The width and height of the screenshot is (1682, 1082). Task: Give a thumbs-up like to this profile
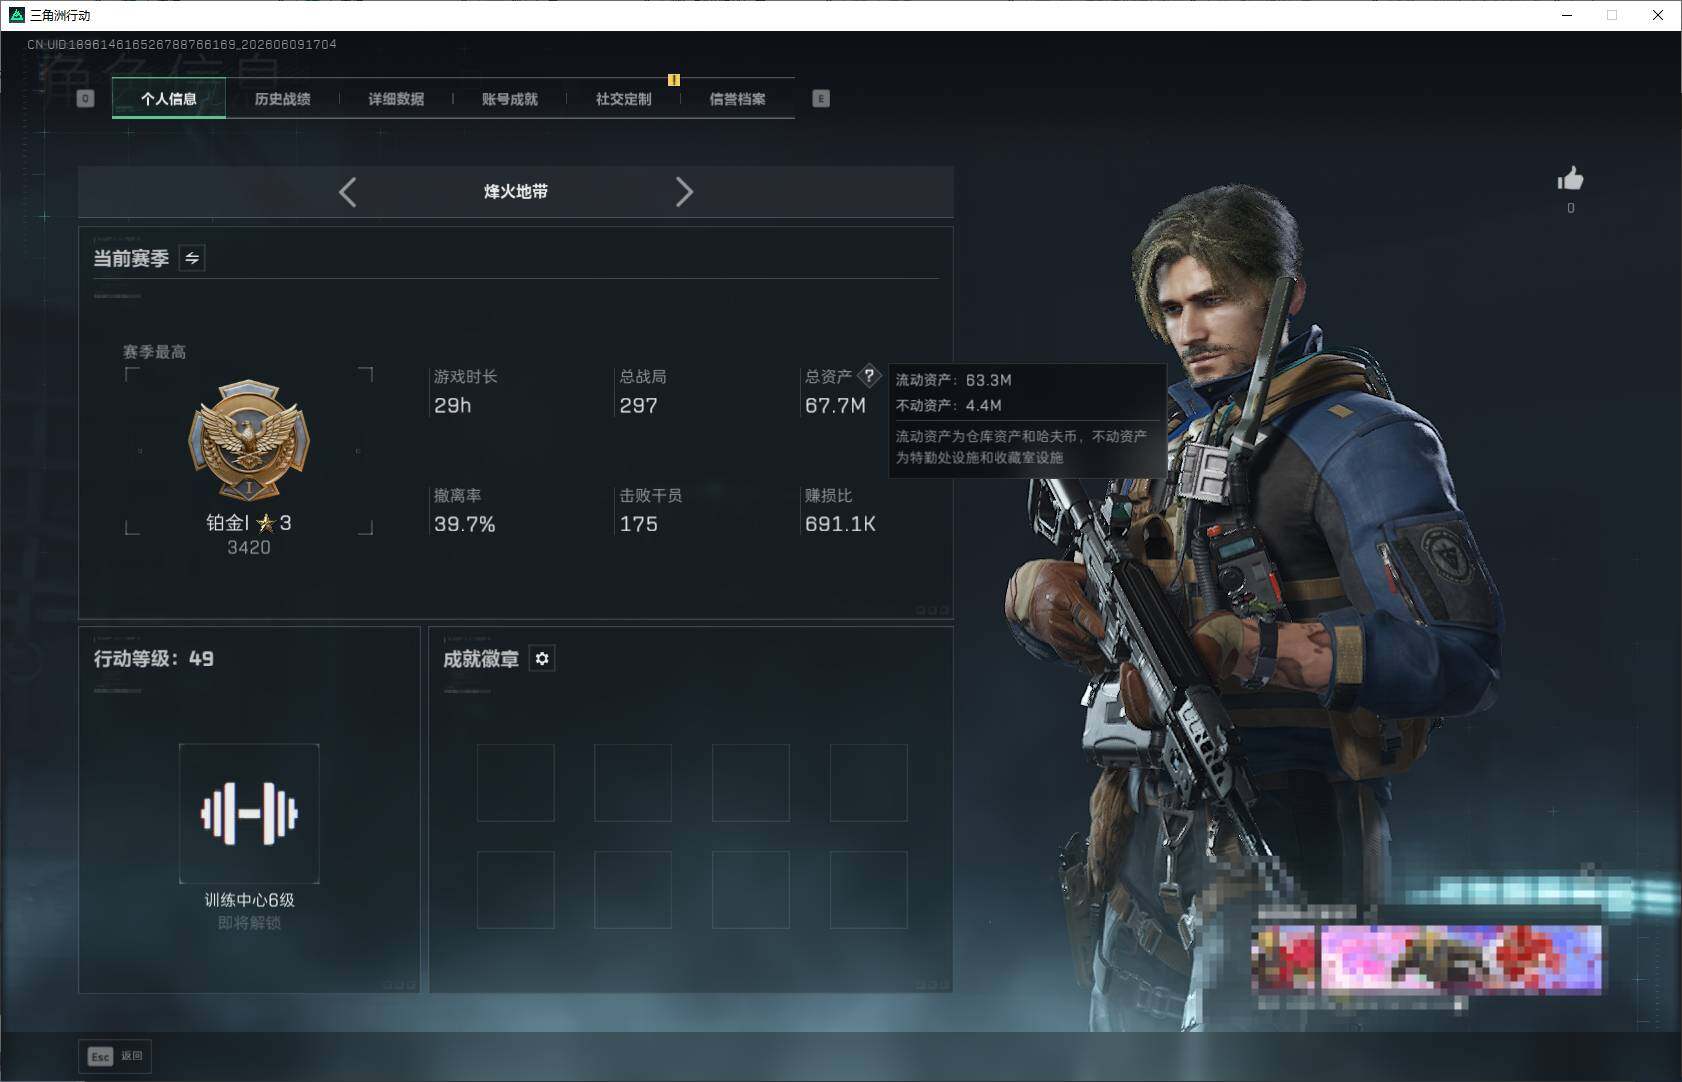pyautogui.click(x=1570, y=179)
